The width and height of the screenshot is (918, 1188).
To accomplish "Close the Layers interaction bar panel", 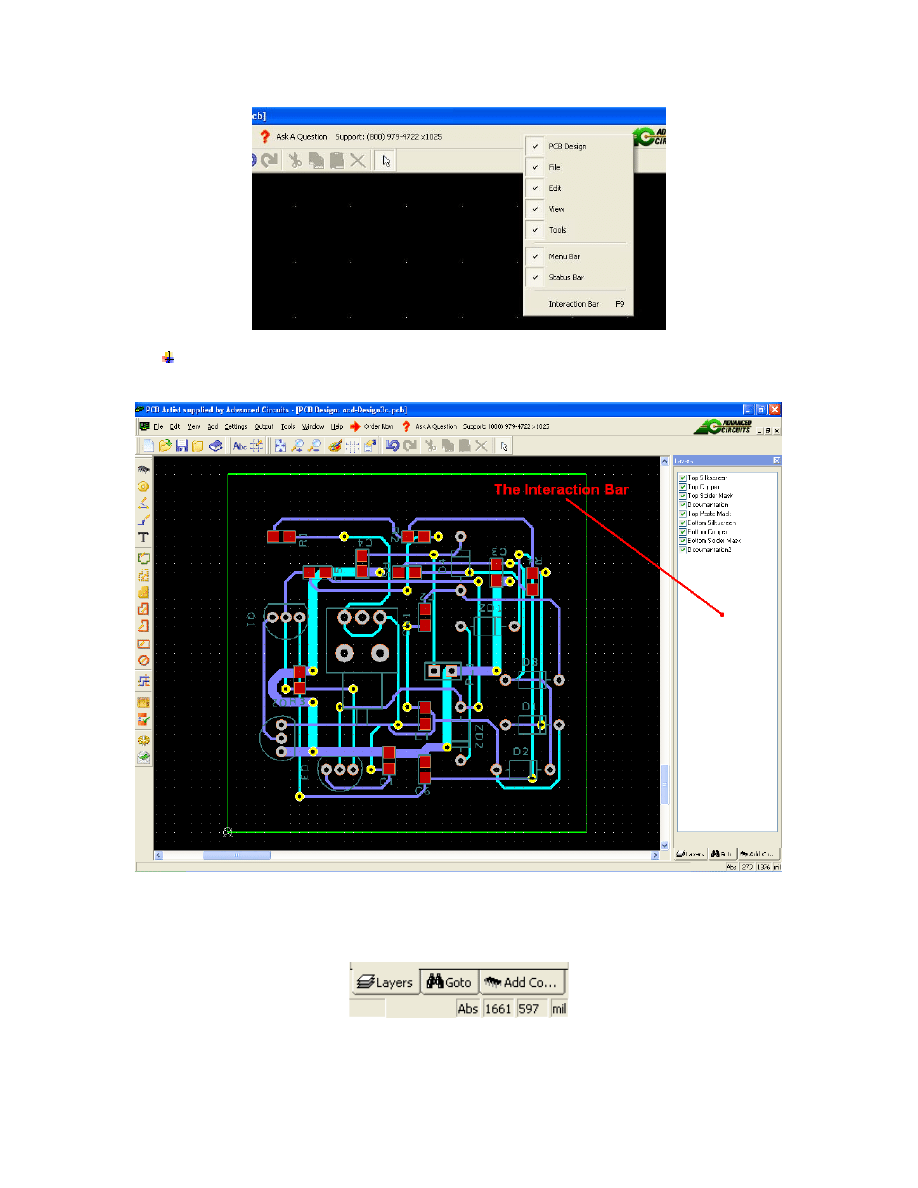I will click(x=775, y=461).
